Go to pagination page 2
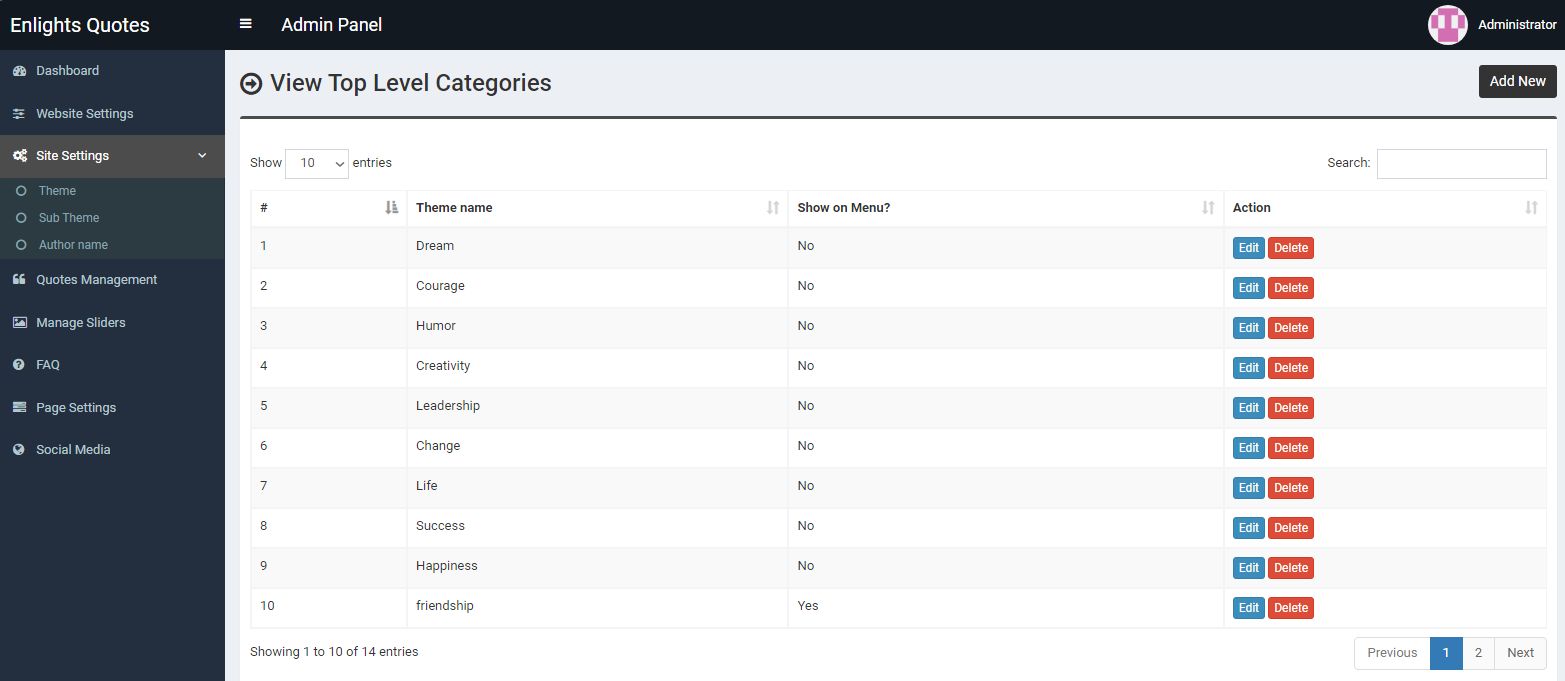The image size is (1565, 681). pos(1478,653)
